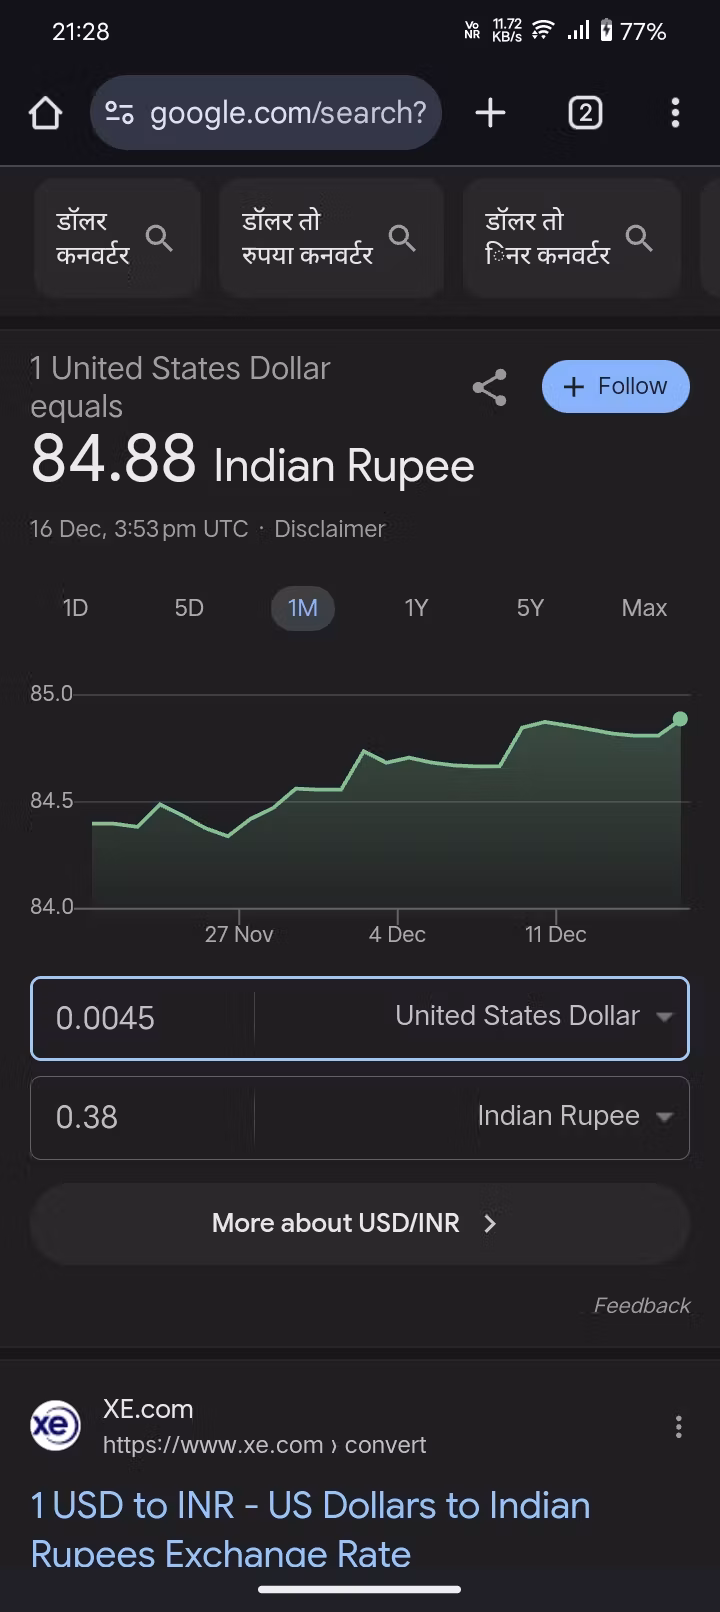The width and height of the screenshot is (720, 1612).
Task: Select the 5Y chart range
Action: click(530, 608)
